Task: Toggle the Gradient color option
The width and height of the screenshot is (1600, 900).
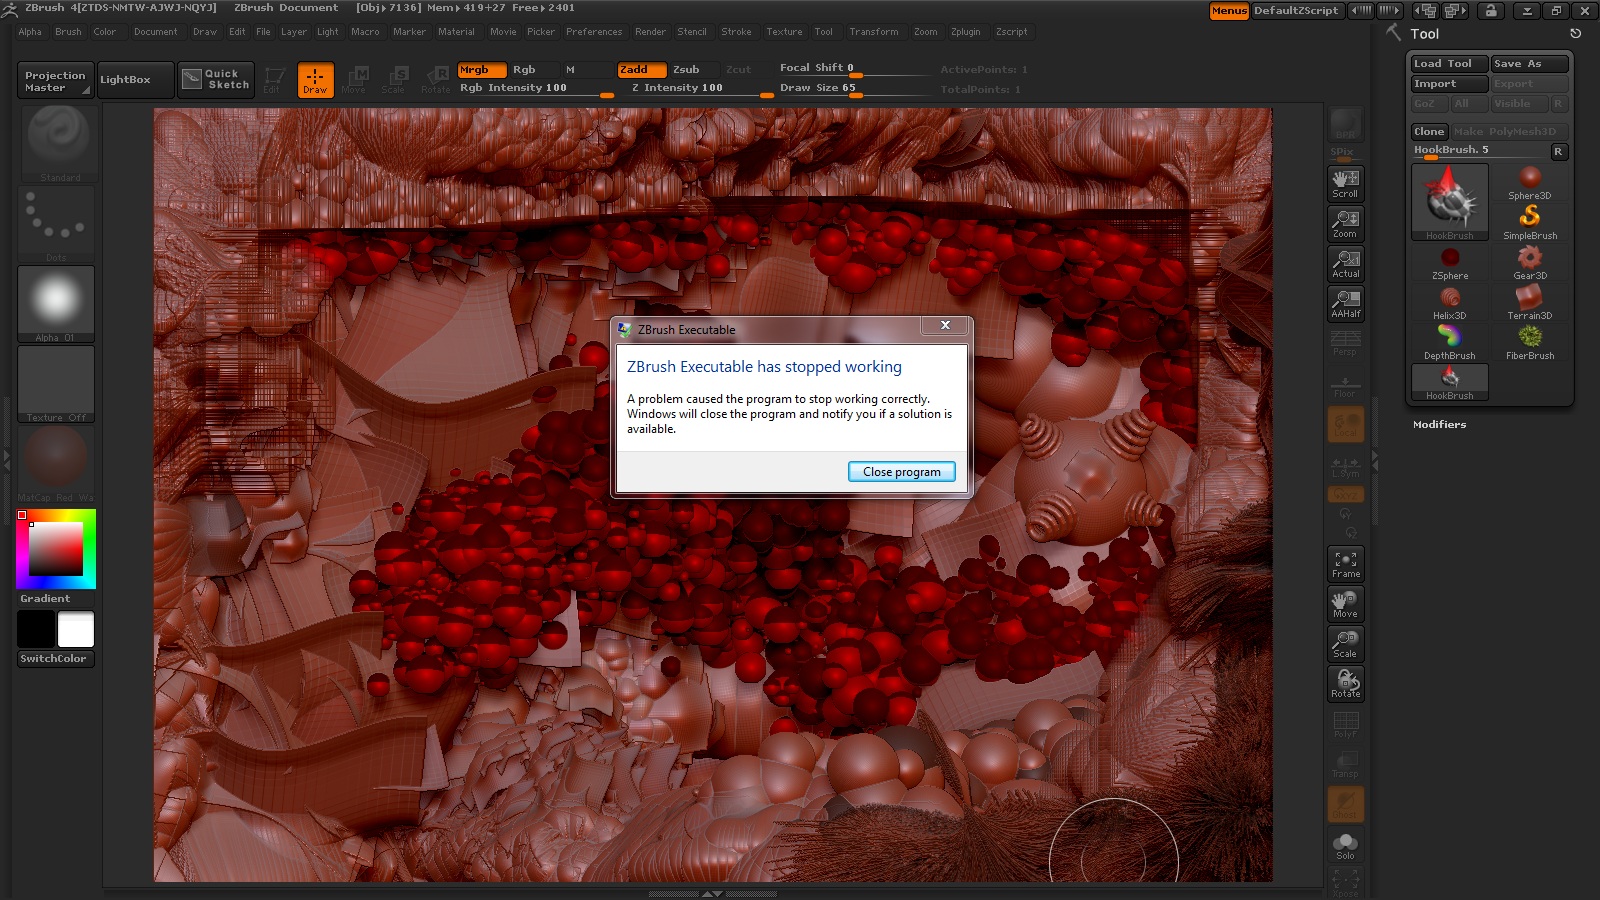Action: (45, 598)
